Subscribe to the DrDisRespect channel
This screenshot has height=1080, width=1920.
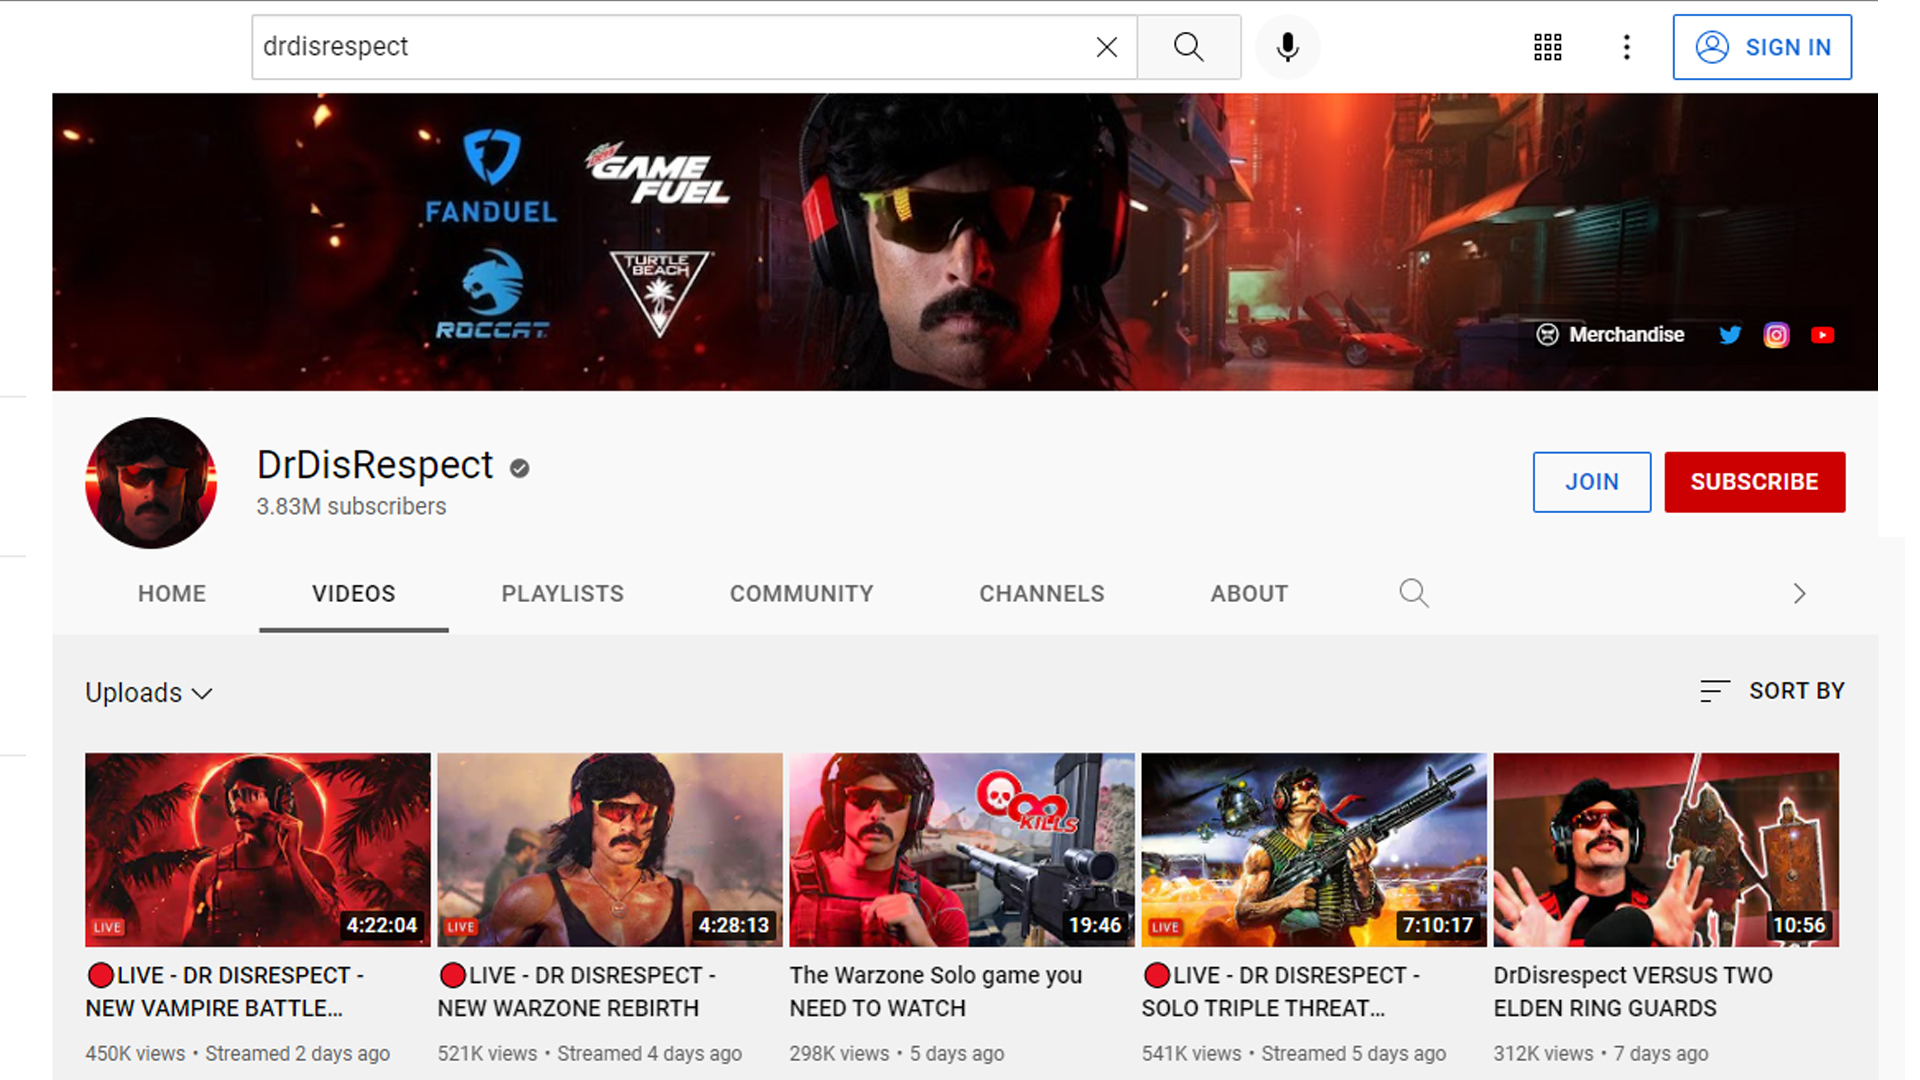(1755, 482)
